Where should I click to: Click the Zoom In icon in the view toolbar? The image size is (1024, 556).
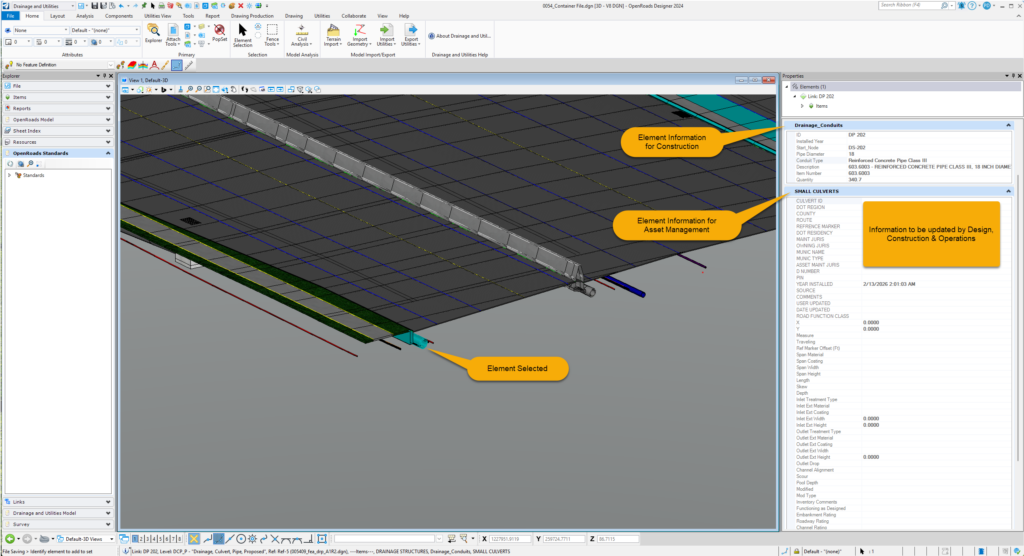pos(190,90)
